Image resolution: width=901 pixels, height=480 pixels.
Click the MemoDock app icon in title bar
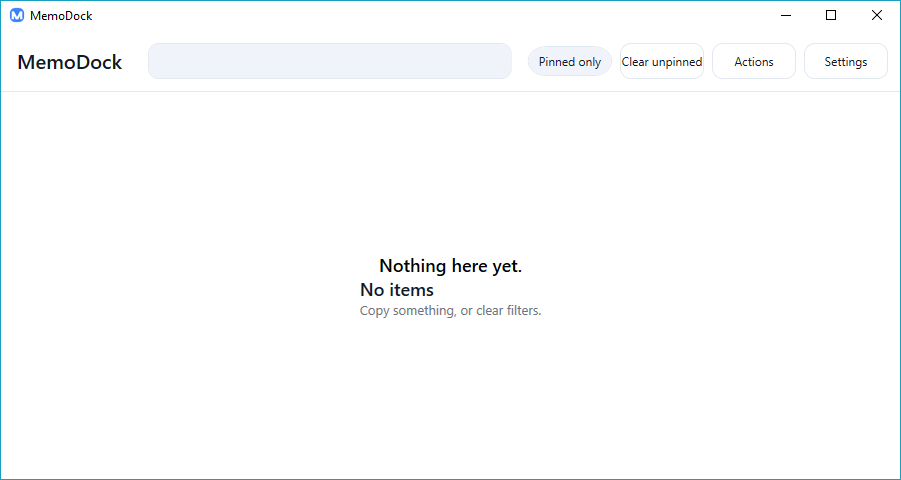coord(17,15)
